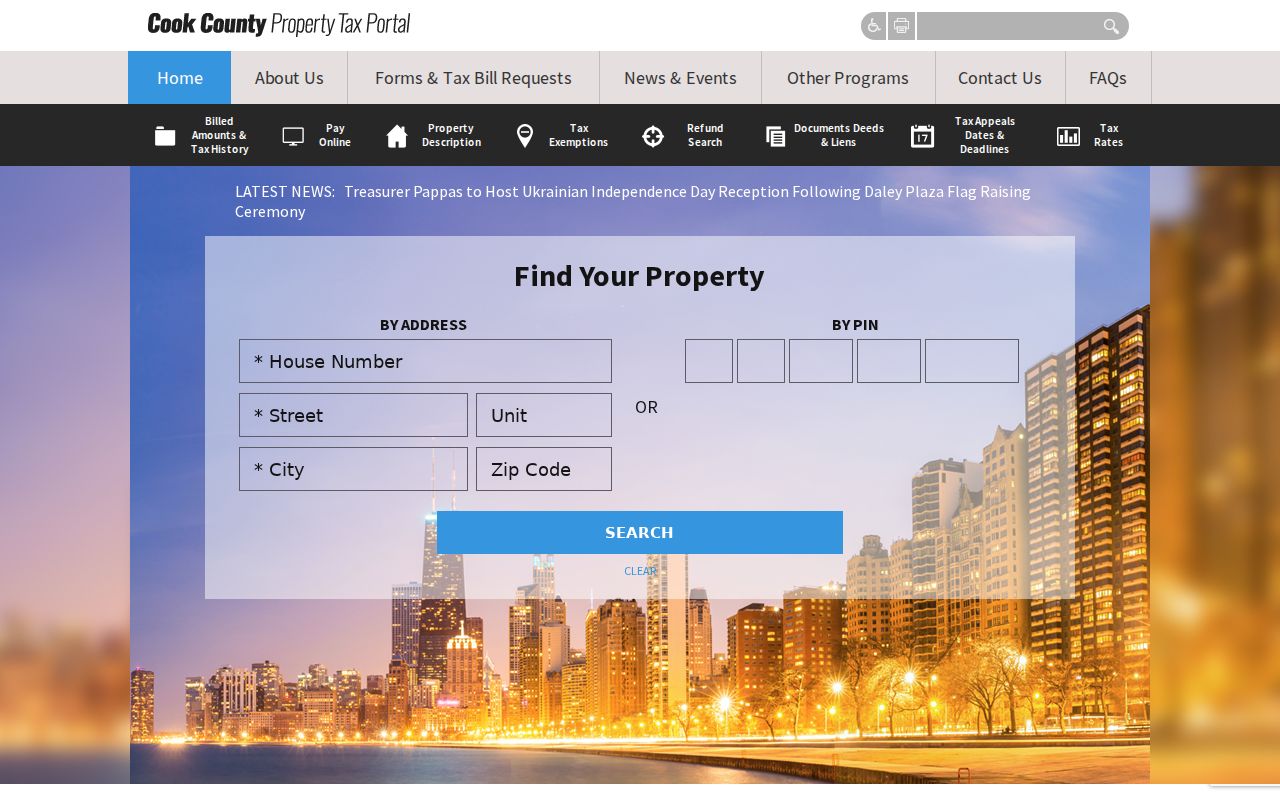This screenshot has height=800, width=1280.
Task: Navigate to the FAQs page
Action: point(1108,78)
